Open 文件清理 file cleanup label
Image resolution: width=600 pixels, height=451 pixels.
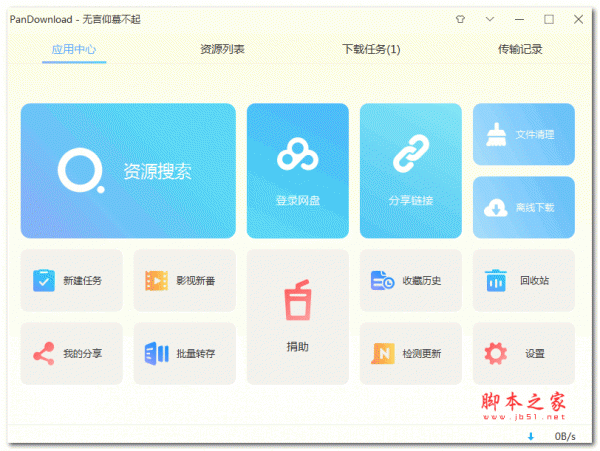535,134
